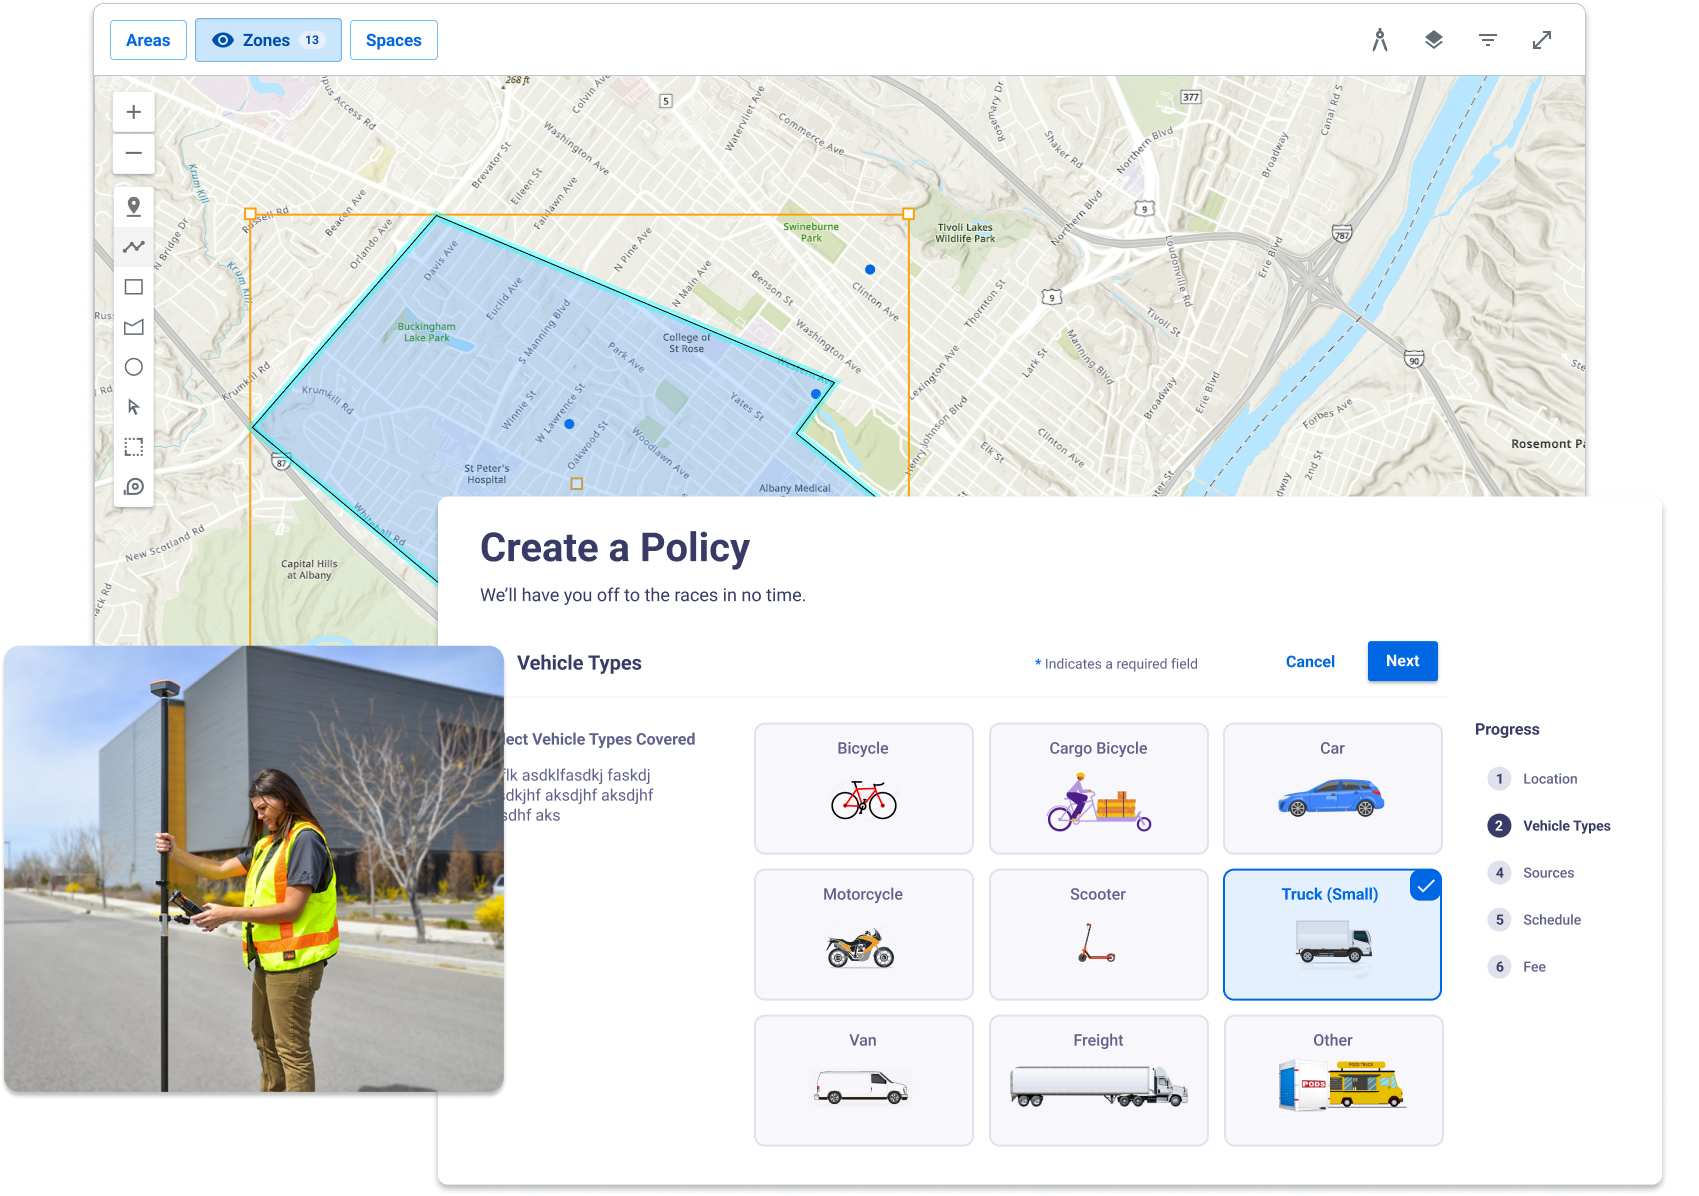This screenshot has width=1699, height=1196.
Task: Select the circle drawing tool
Action: pyautogui.click(x=133, y=367)
